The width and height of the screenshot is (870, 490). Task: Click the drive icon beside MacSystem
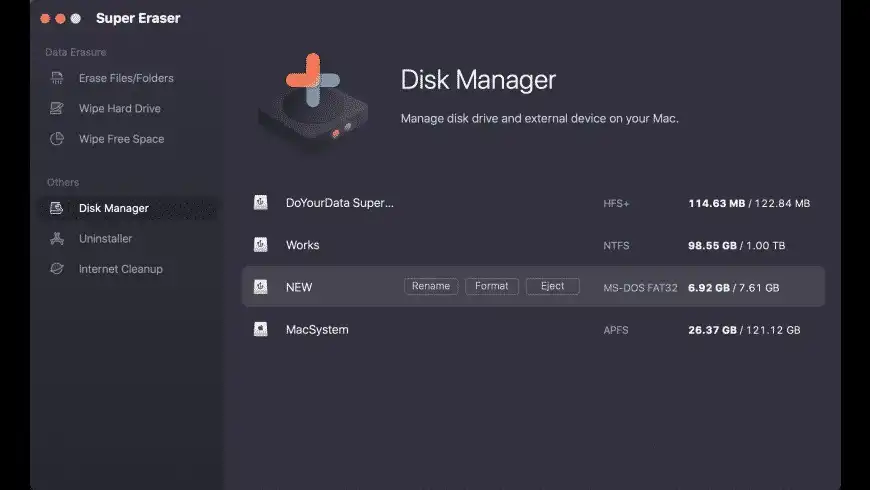pyautogui.click(x=260, y=329)
